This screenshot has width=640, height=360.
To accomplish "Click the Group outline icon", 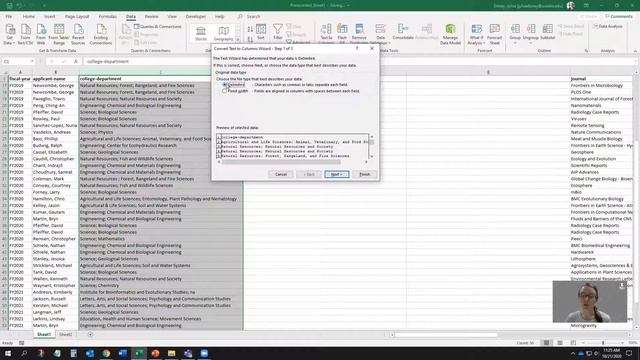I will 515,29.
